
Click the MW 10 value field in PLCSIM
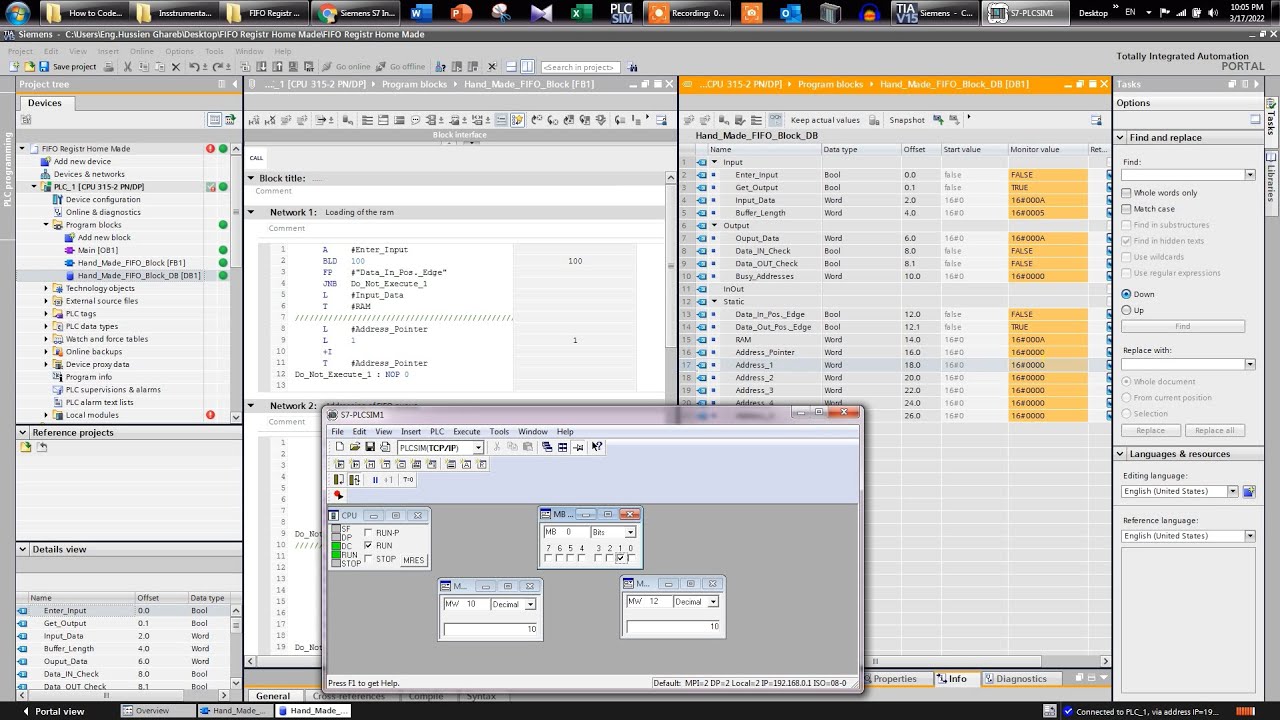coord(490,629)
